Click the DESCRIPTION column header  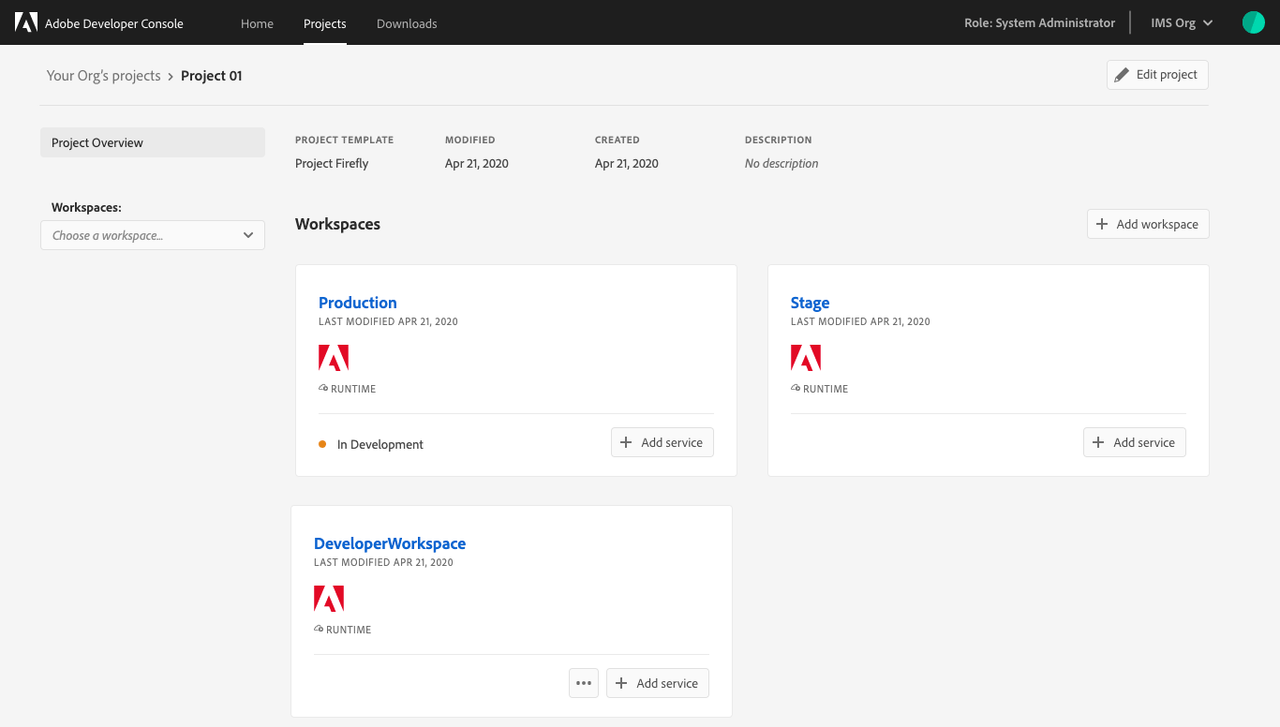(778, 140)
